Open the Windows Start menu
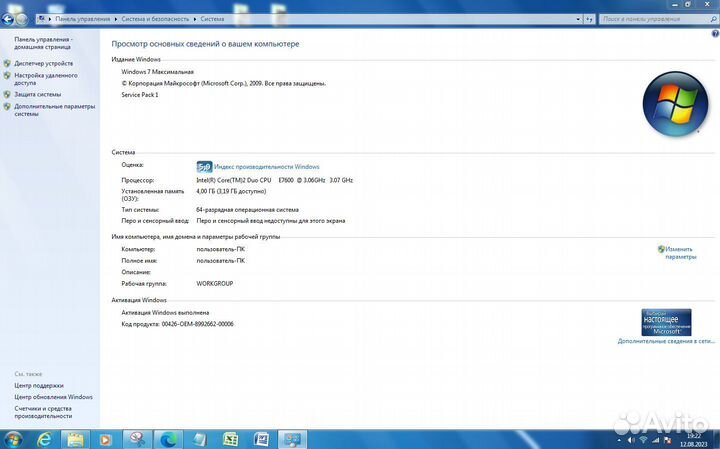This screenshot has width=720, height=449. [12, 440]
